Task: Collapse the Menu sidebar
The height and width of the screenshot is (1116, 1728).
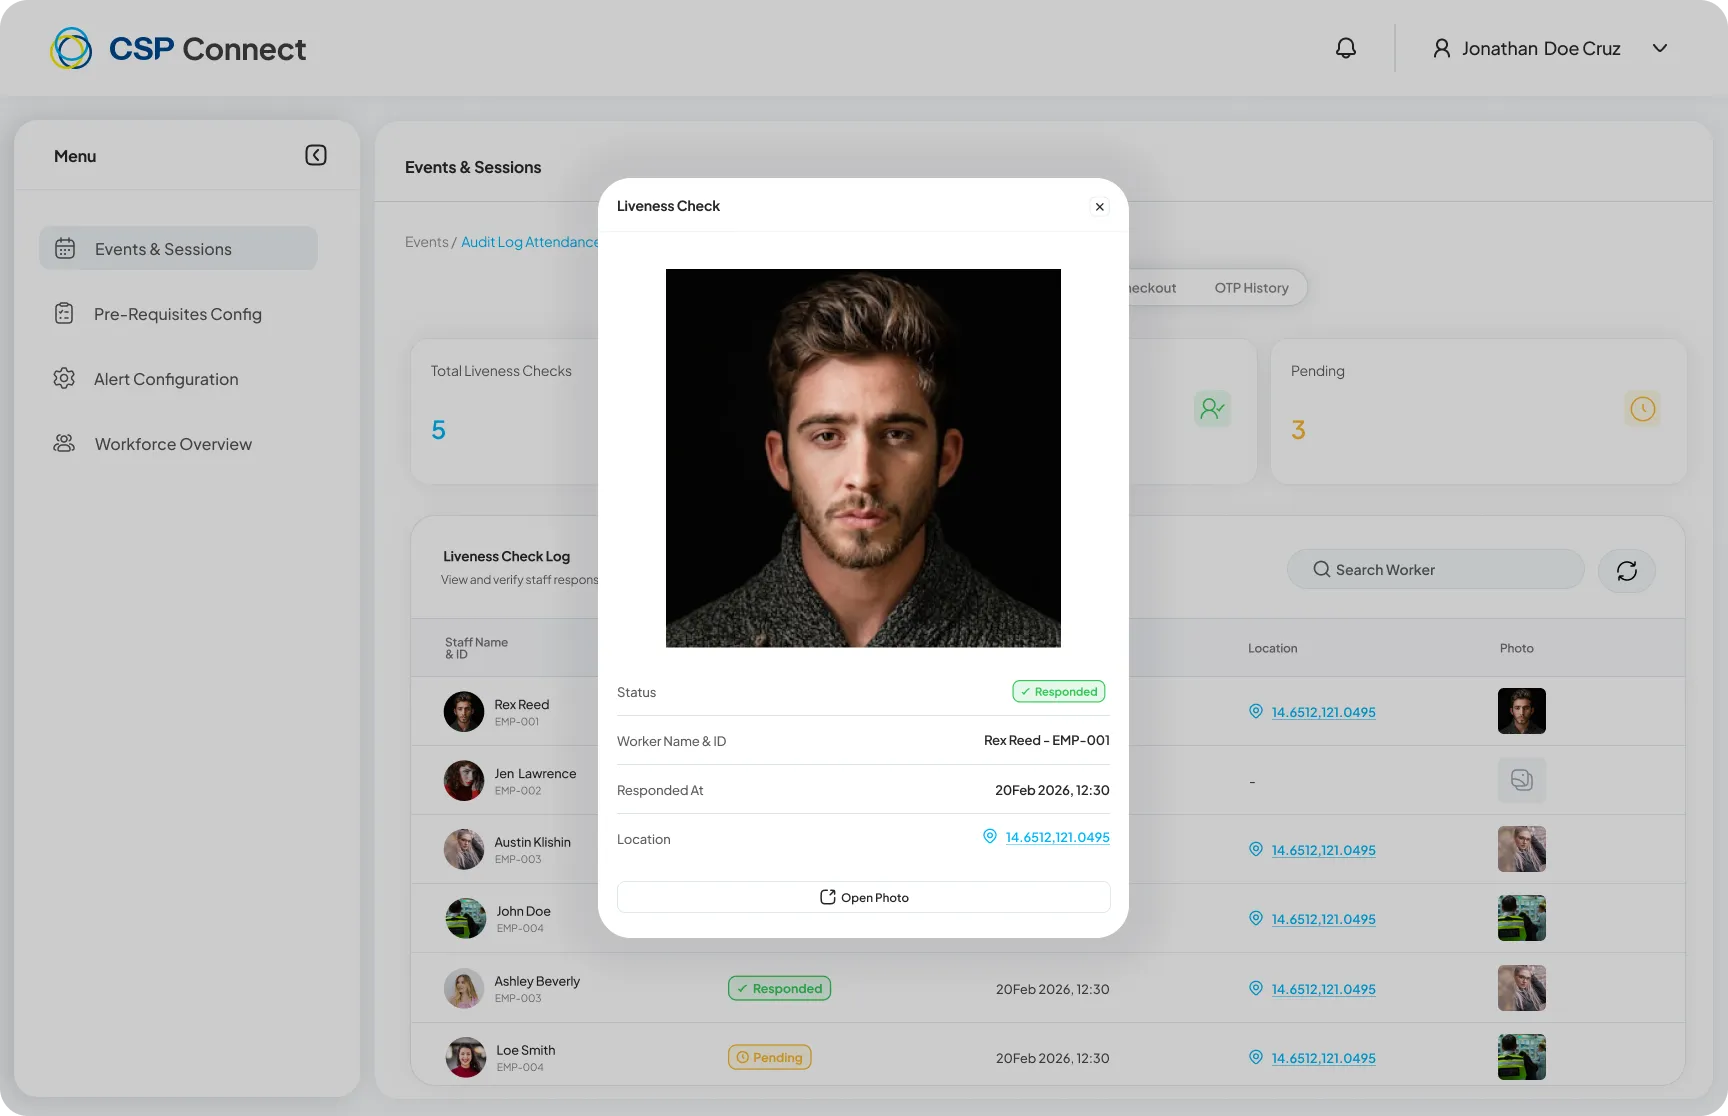Action: point(316,155)
